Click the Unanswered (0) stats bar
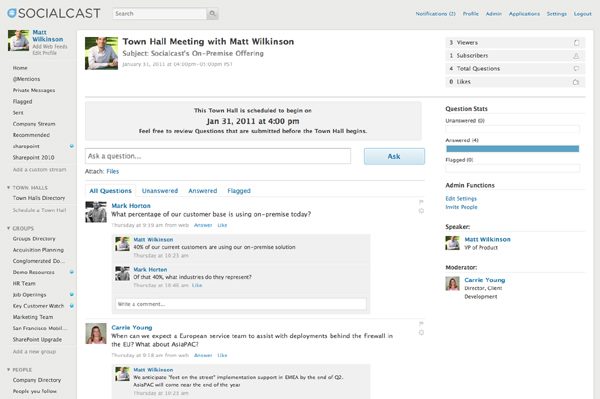The image size is (600, 399). pyautogui.click(x=512, y=129)
